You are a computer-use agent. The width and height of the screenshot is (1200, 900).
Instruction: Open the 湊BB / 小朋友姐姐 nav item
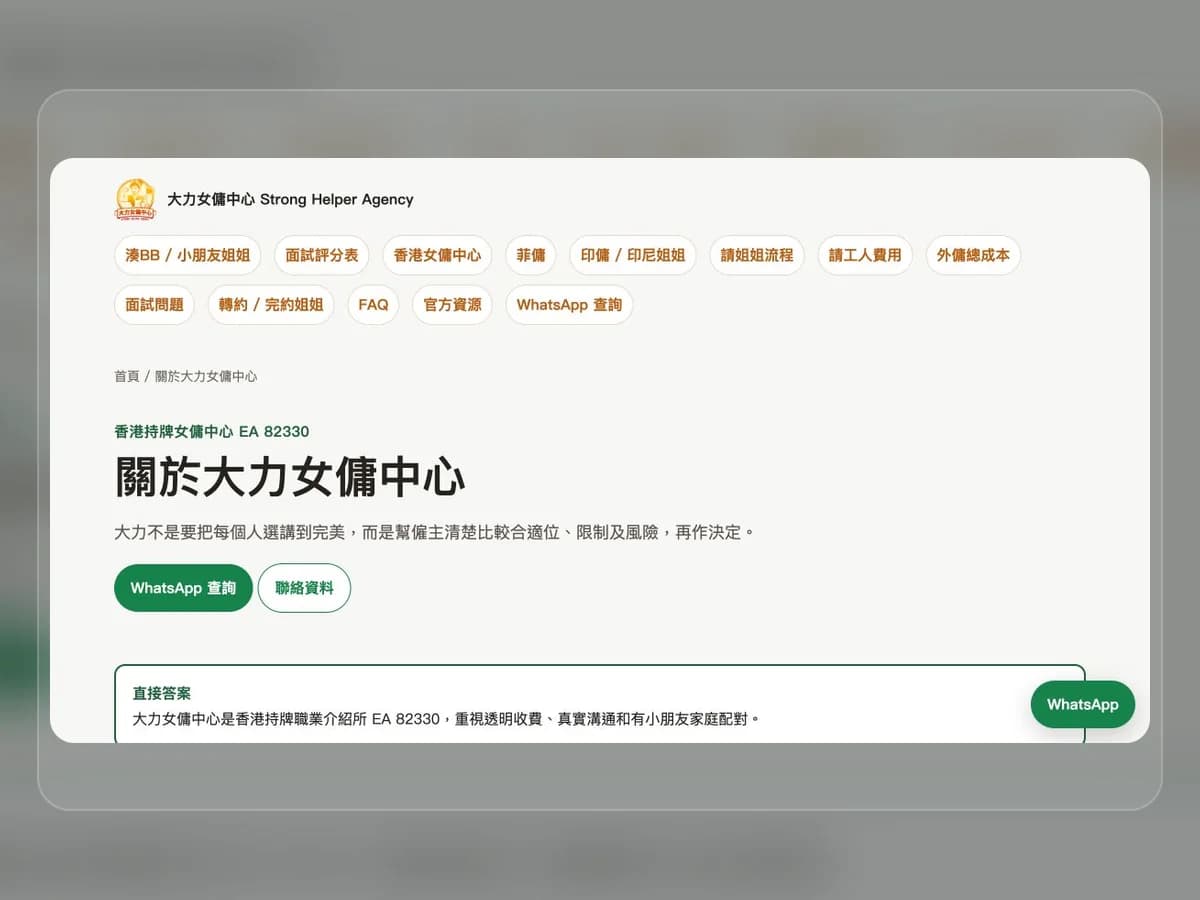click(x=187, y=255)
